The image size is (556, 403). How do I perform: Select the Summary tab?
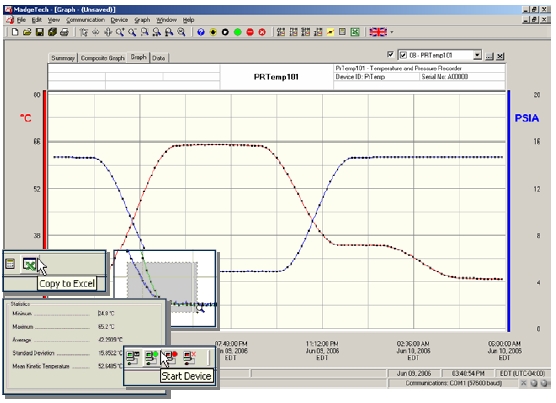63,58
